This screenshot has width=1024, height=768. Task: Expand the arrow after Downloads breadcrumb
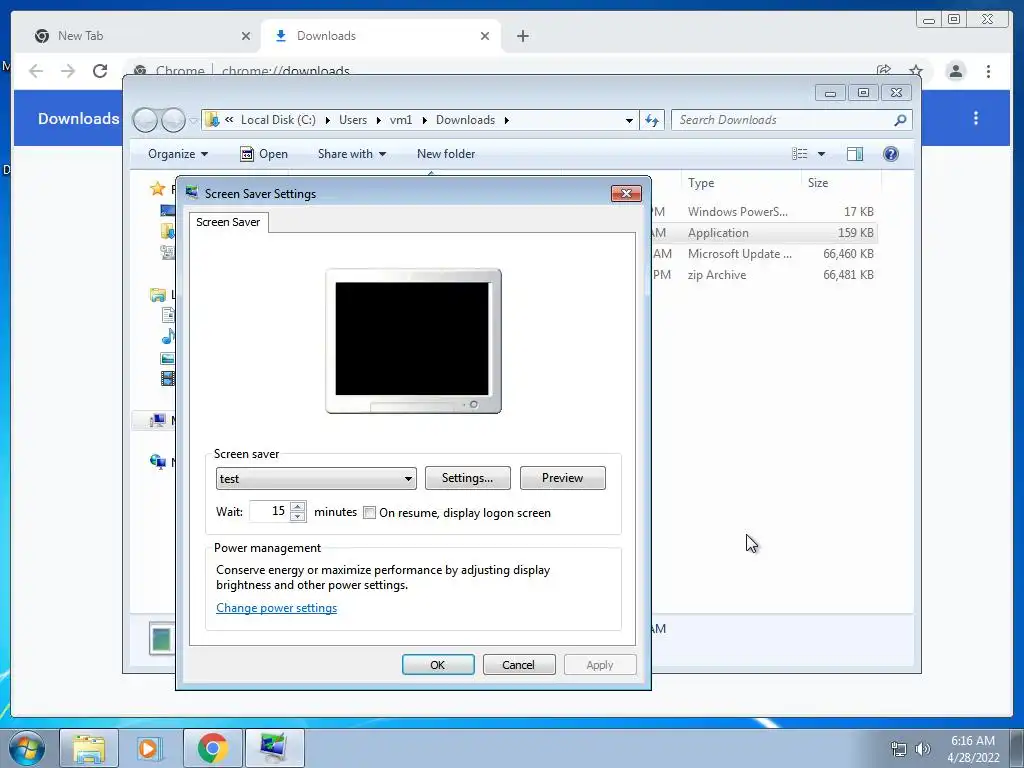[x=507, y=120]
